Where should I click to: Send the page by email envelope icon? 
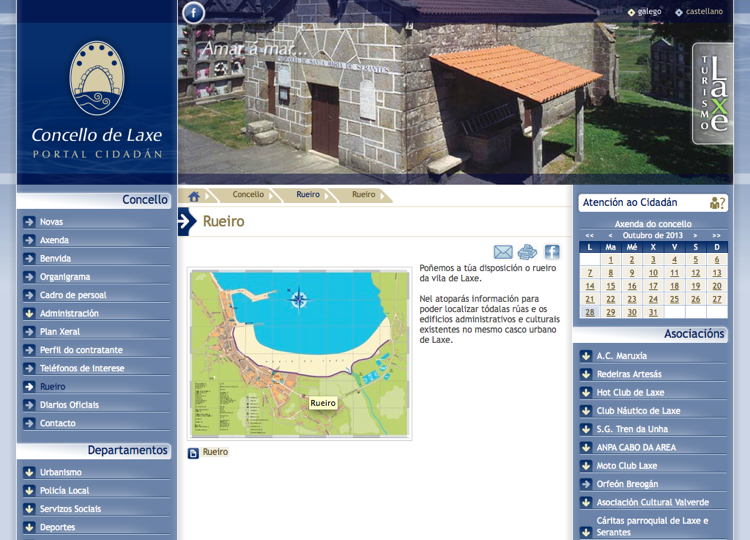tap(503, 252)
